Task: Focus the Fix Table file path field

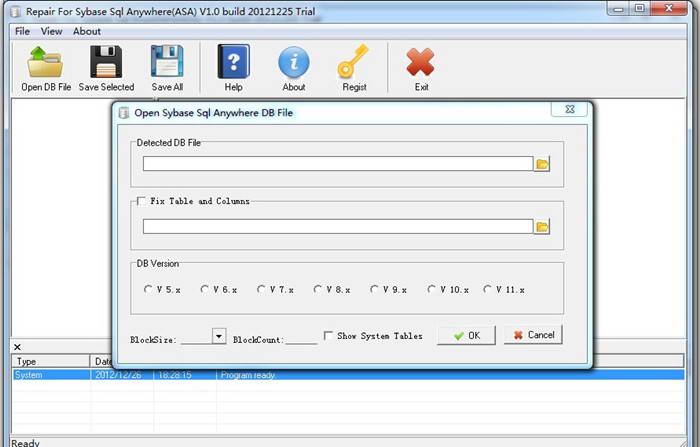Action: coord(338,226)
